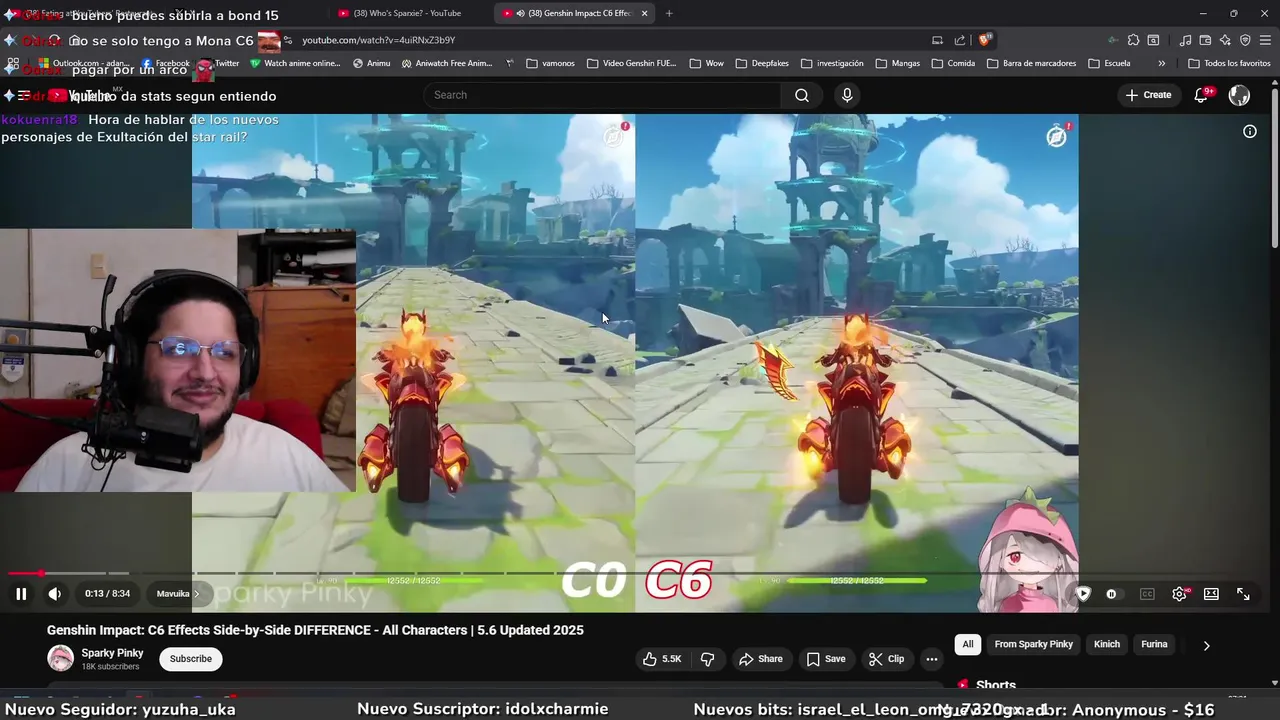Click the browser address bar URL

point(378,40)
